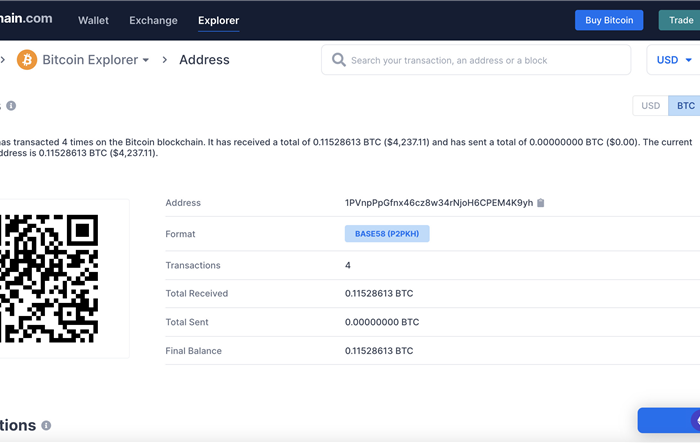Click the info icon below the navigation bar
The height and width of the screenshot is (443, 700).
pos(11,106)
